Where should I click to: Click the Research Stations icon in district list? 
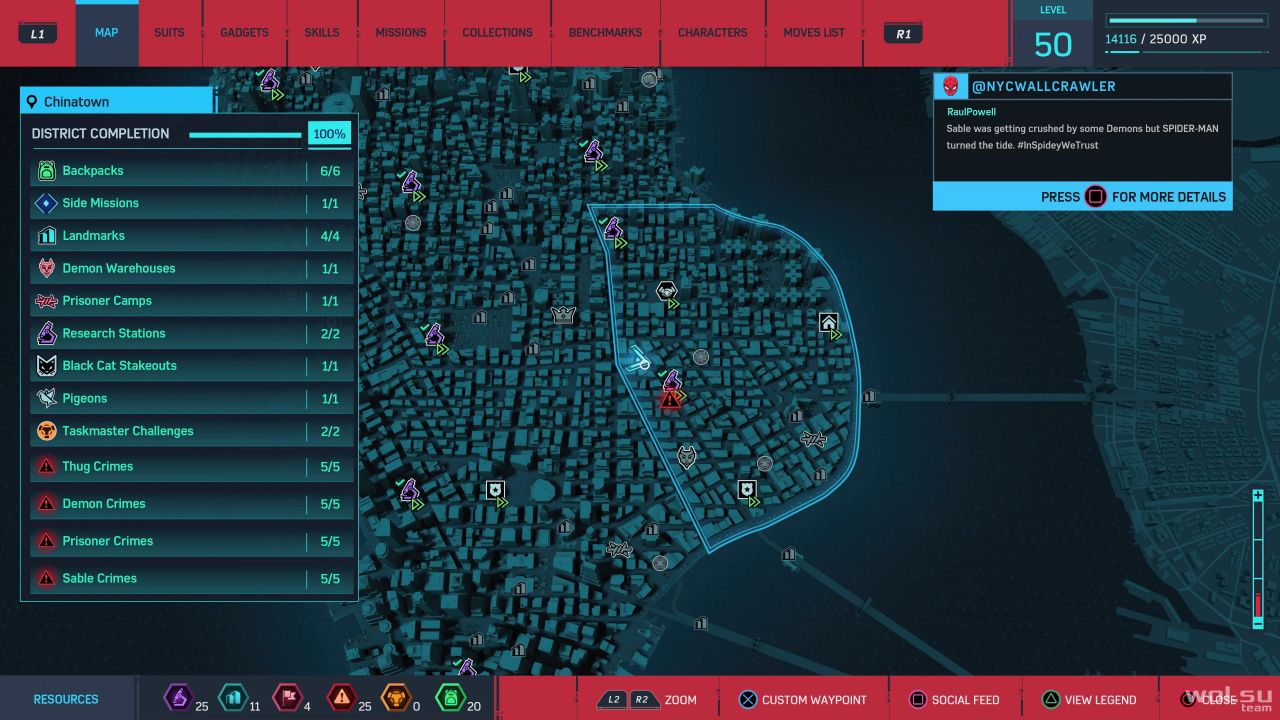46,333
